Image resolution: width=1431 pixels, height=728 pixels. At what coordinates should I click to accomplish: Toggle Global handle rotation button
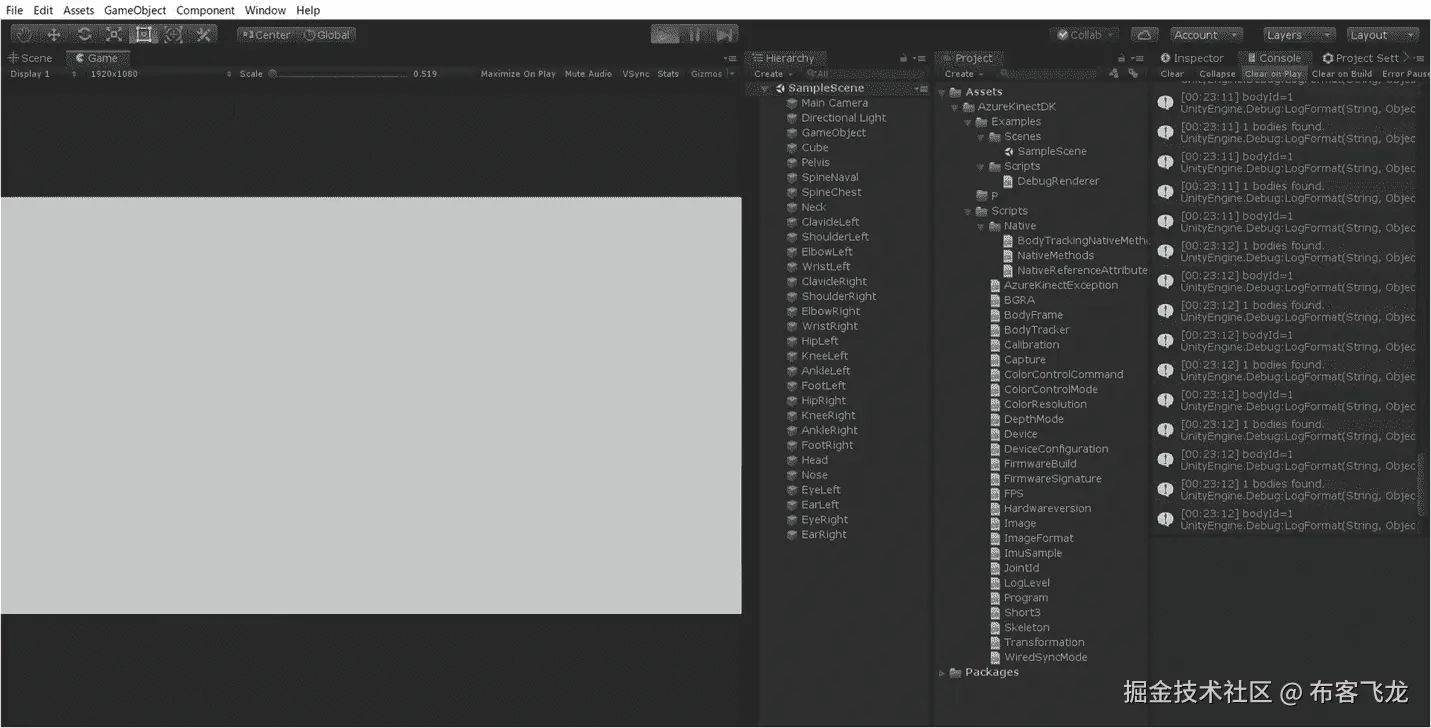[x=327, y=35]
